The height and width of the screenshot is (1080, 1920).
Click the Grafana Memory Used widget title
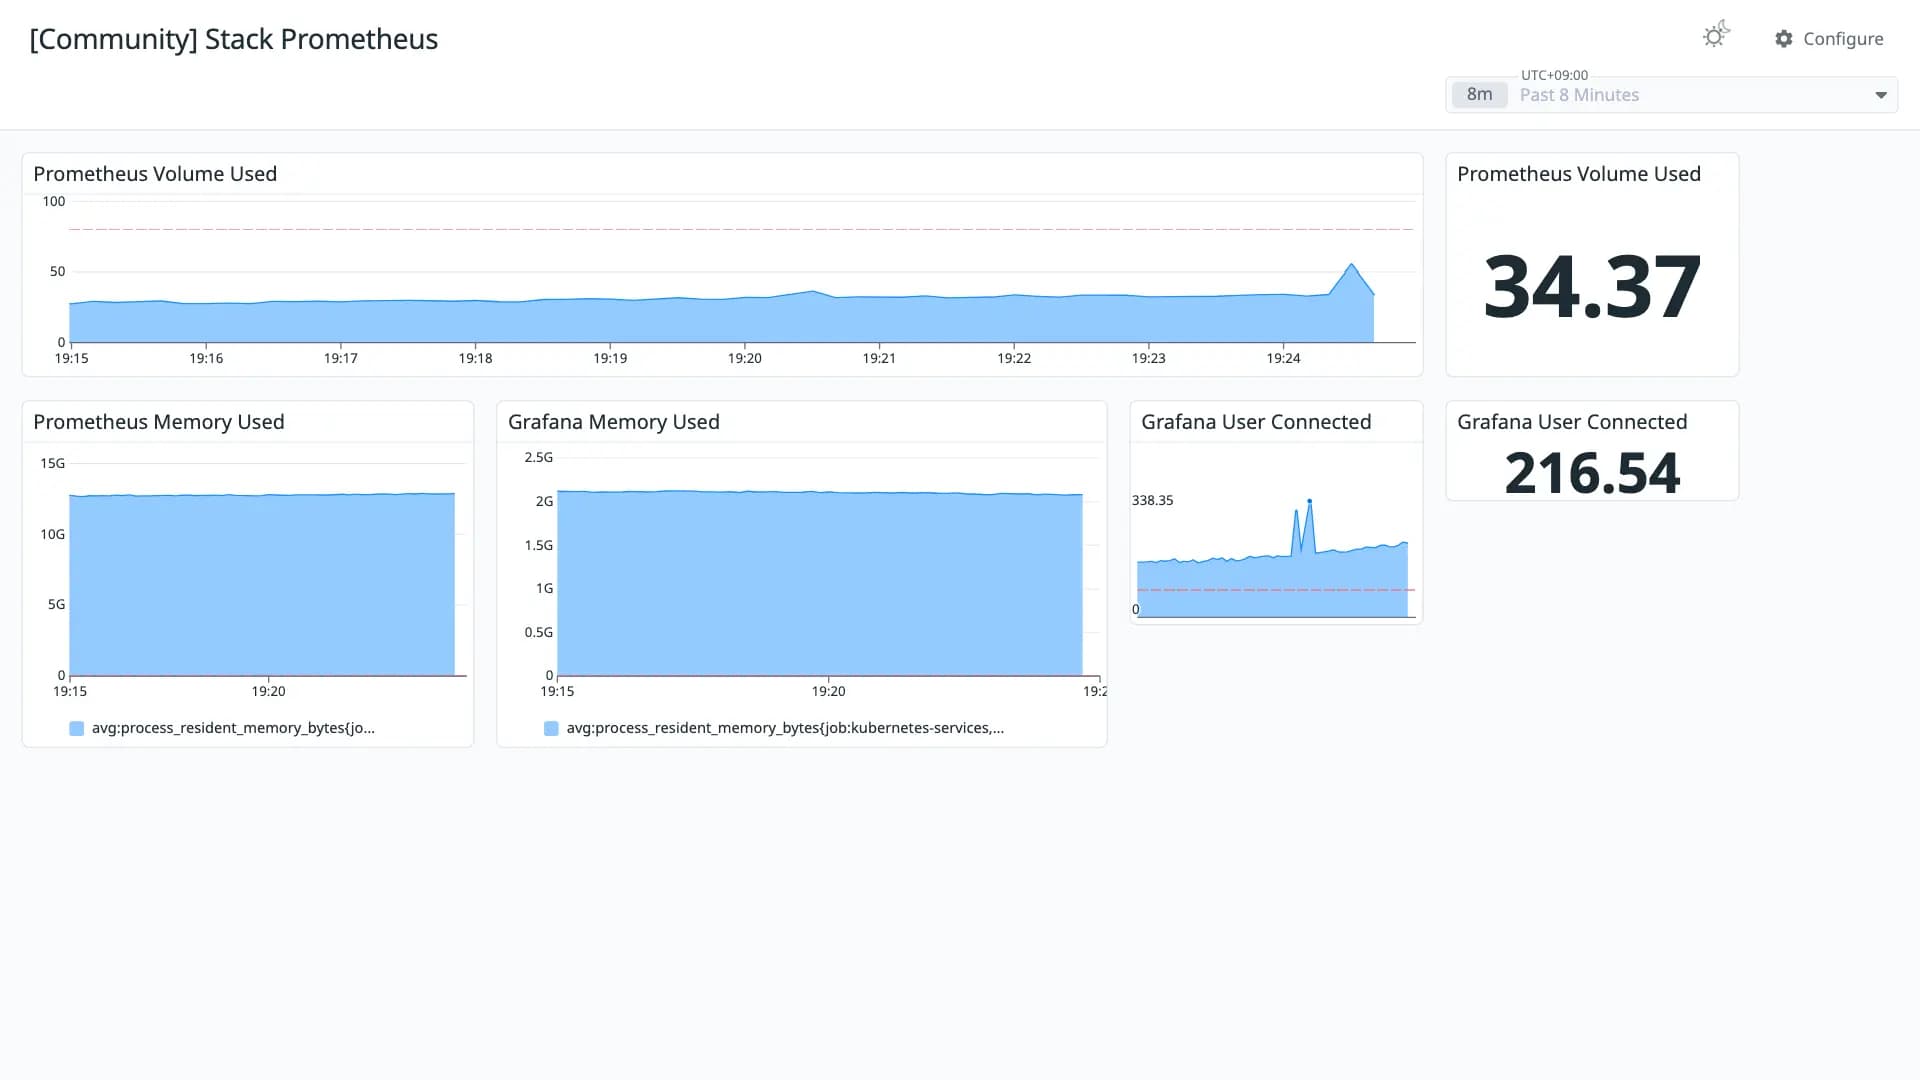pyautogui.click(x=614, y=422)
